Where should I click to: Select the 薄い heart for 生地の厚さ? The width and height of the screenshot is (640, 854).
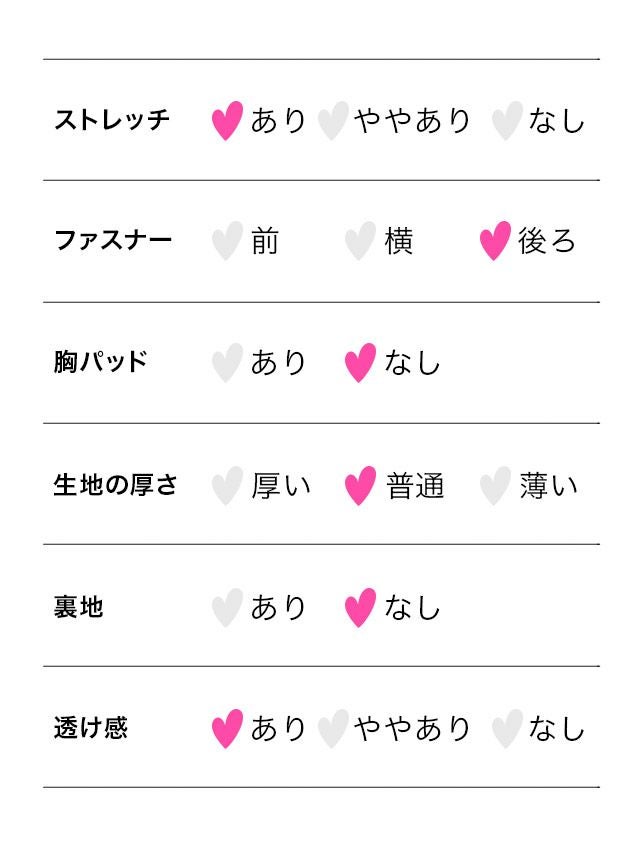(495, 486)
